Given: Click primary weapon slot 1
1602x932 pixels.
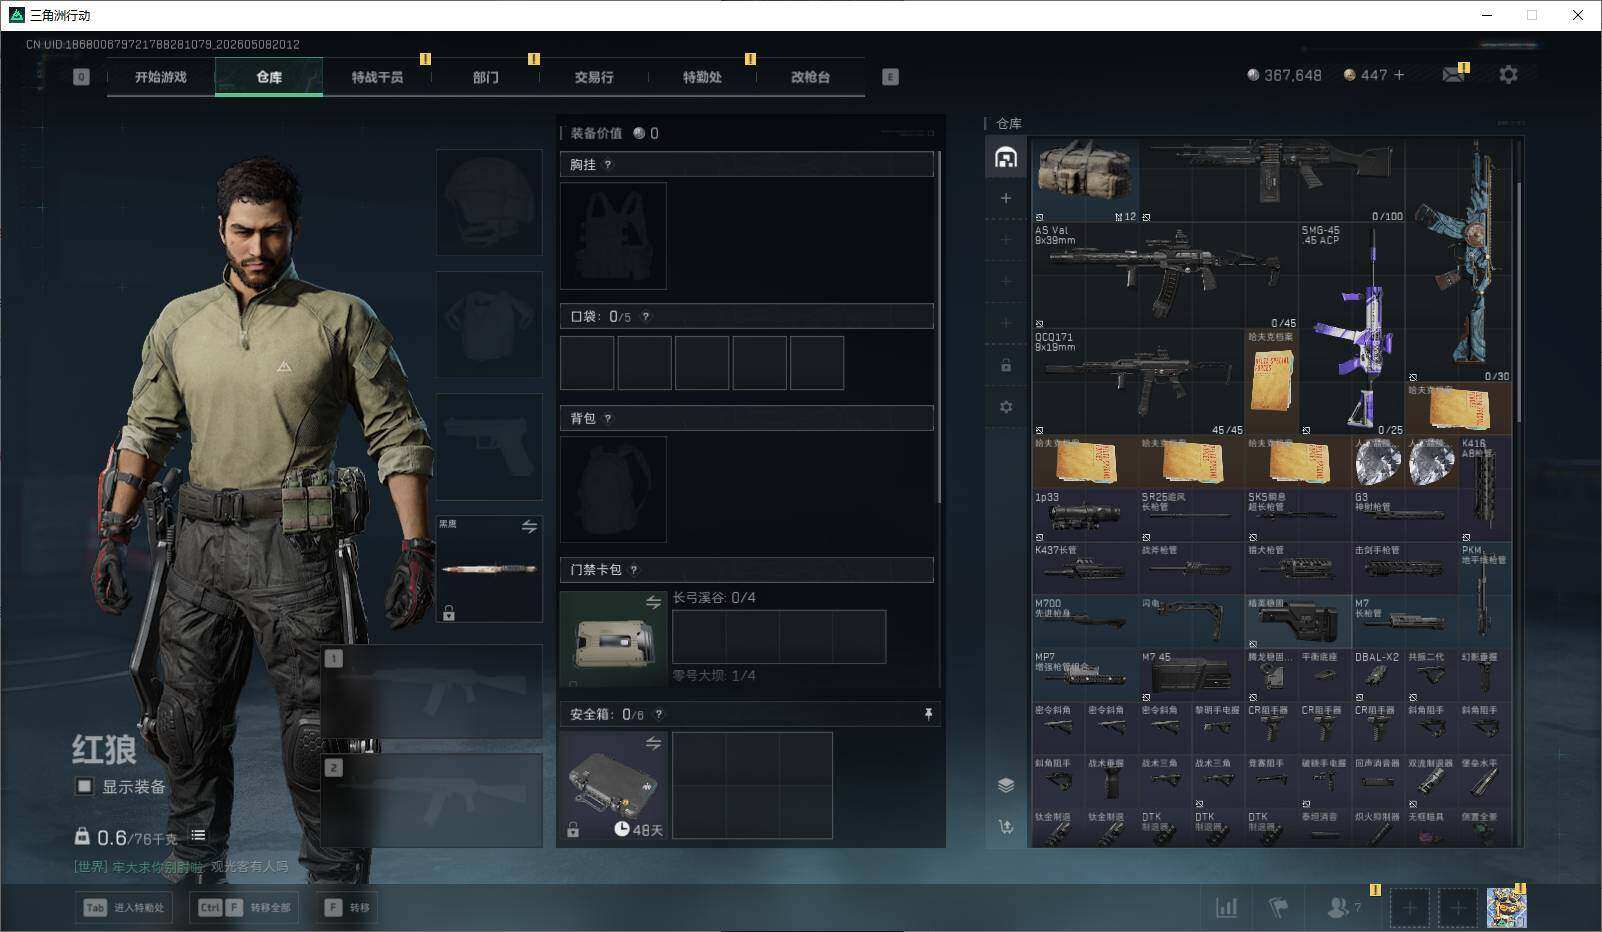Looking at the screenshot, I should click(432, 691).
